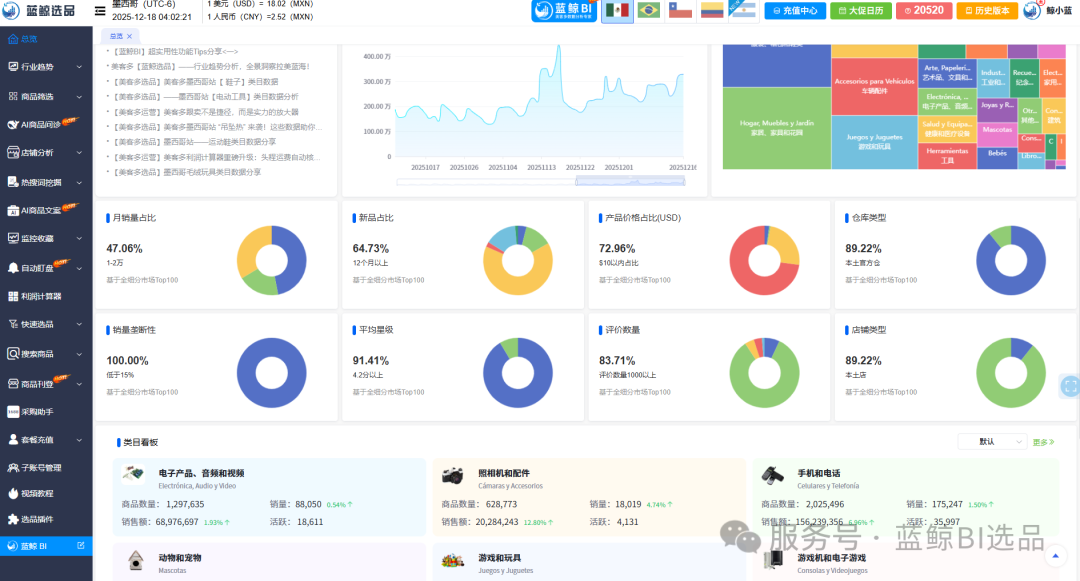Switch to the Colombia flag site
The image size is (1080, 581).
point(712,10)
